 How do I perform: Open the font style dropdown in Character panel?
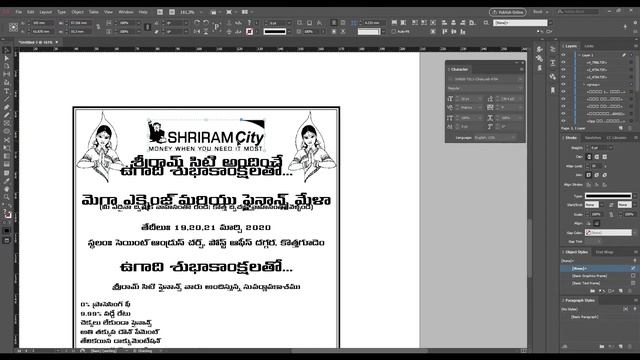[520, 88]
